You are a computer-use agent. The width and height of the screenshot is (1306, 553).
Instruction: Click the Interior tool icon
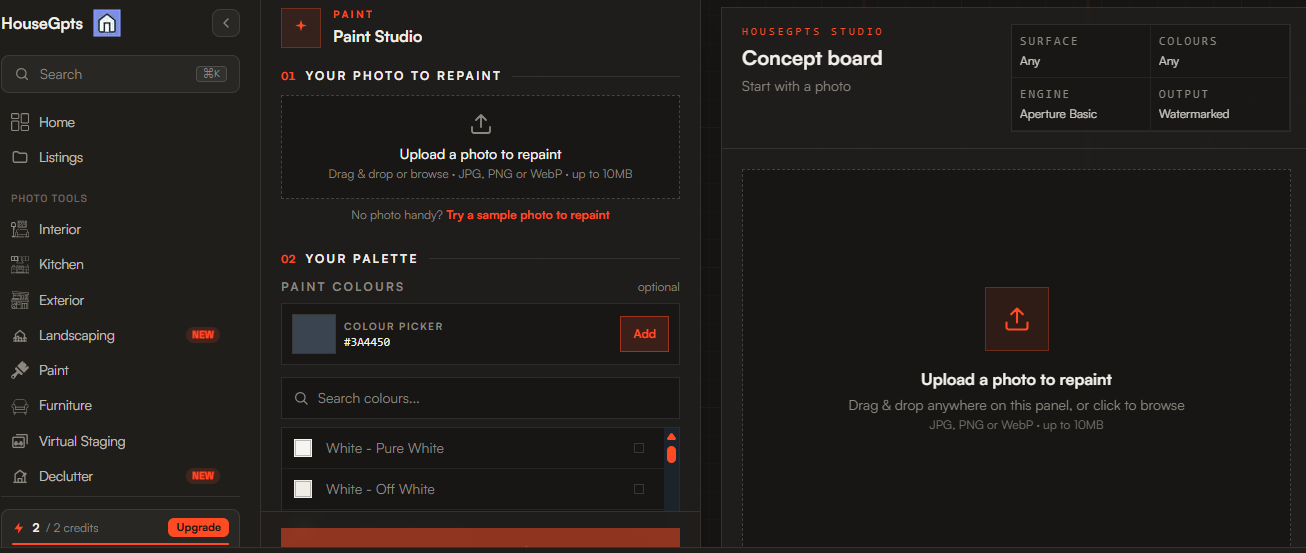click(20, 229)
